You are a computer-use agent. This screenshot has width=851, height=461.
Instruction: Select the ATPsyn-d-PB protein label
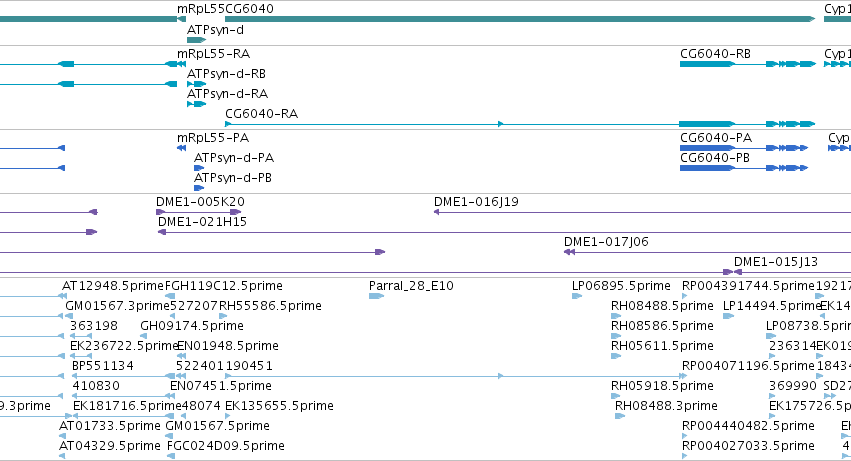coord(233,178)
